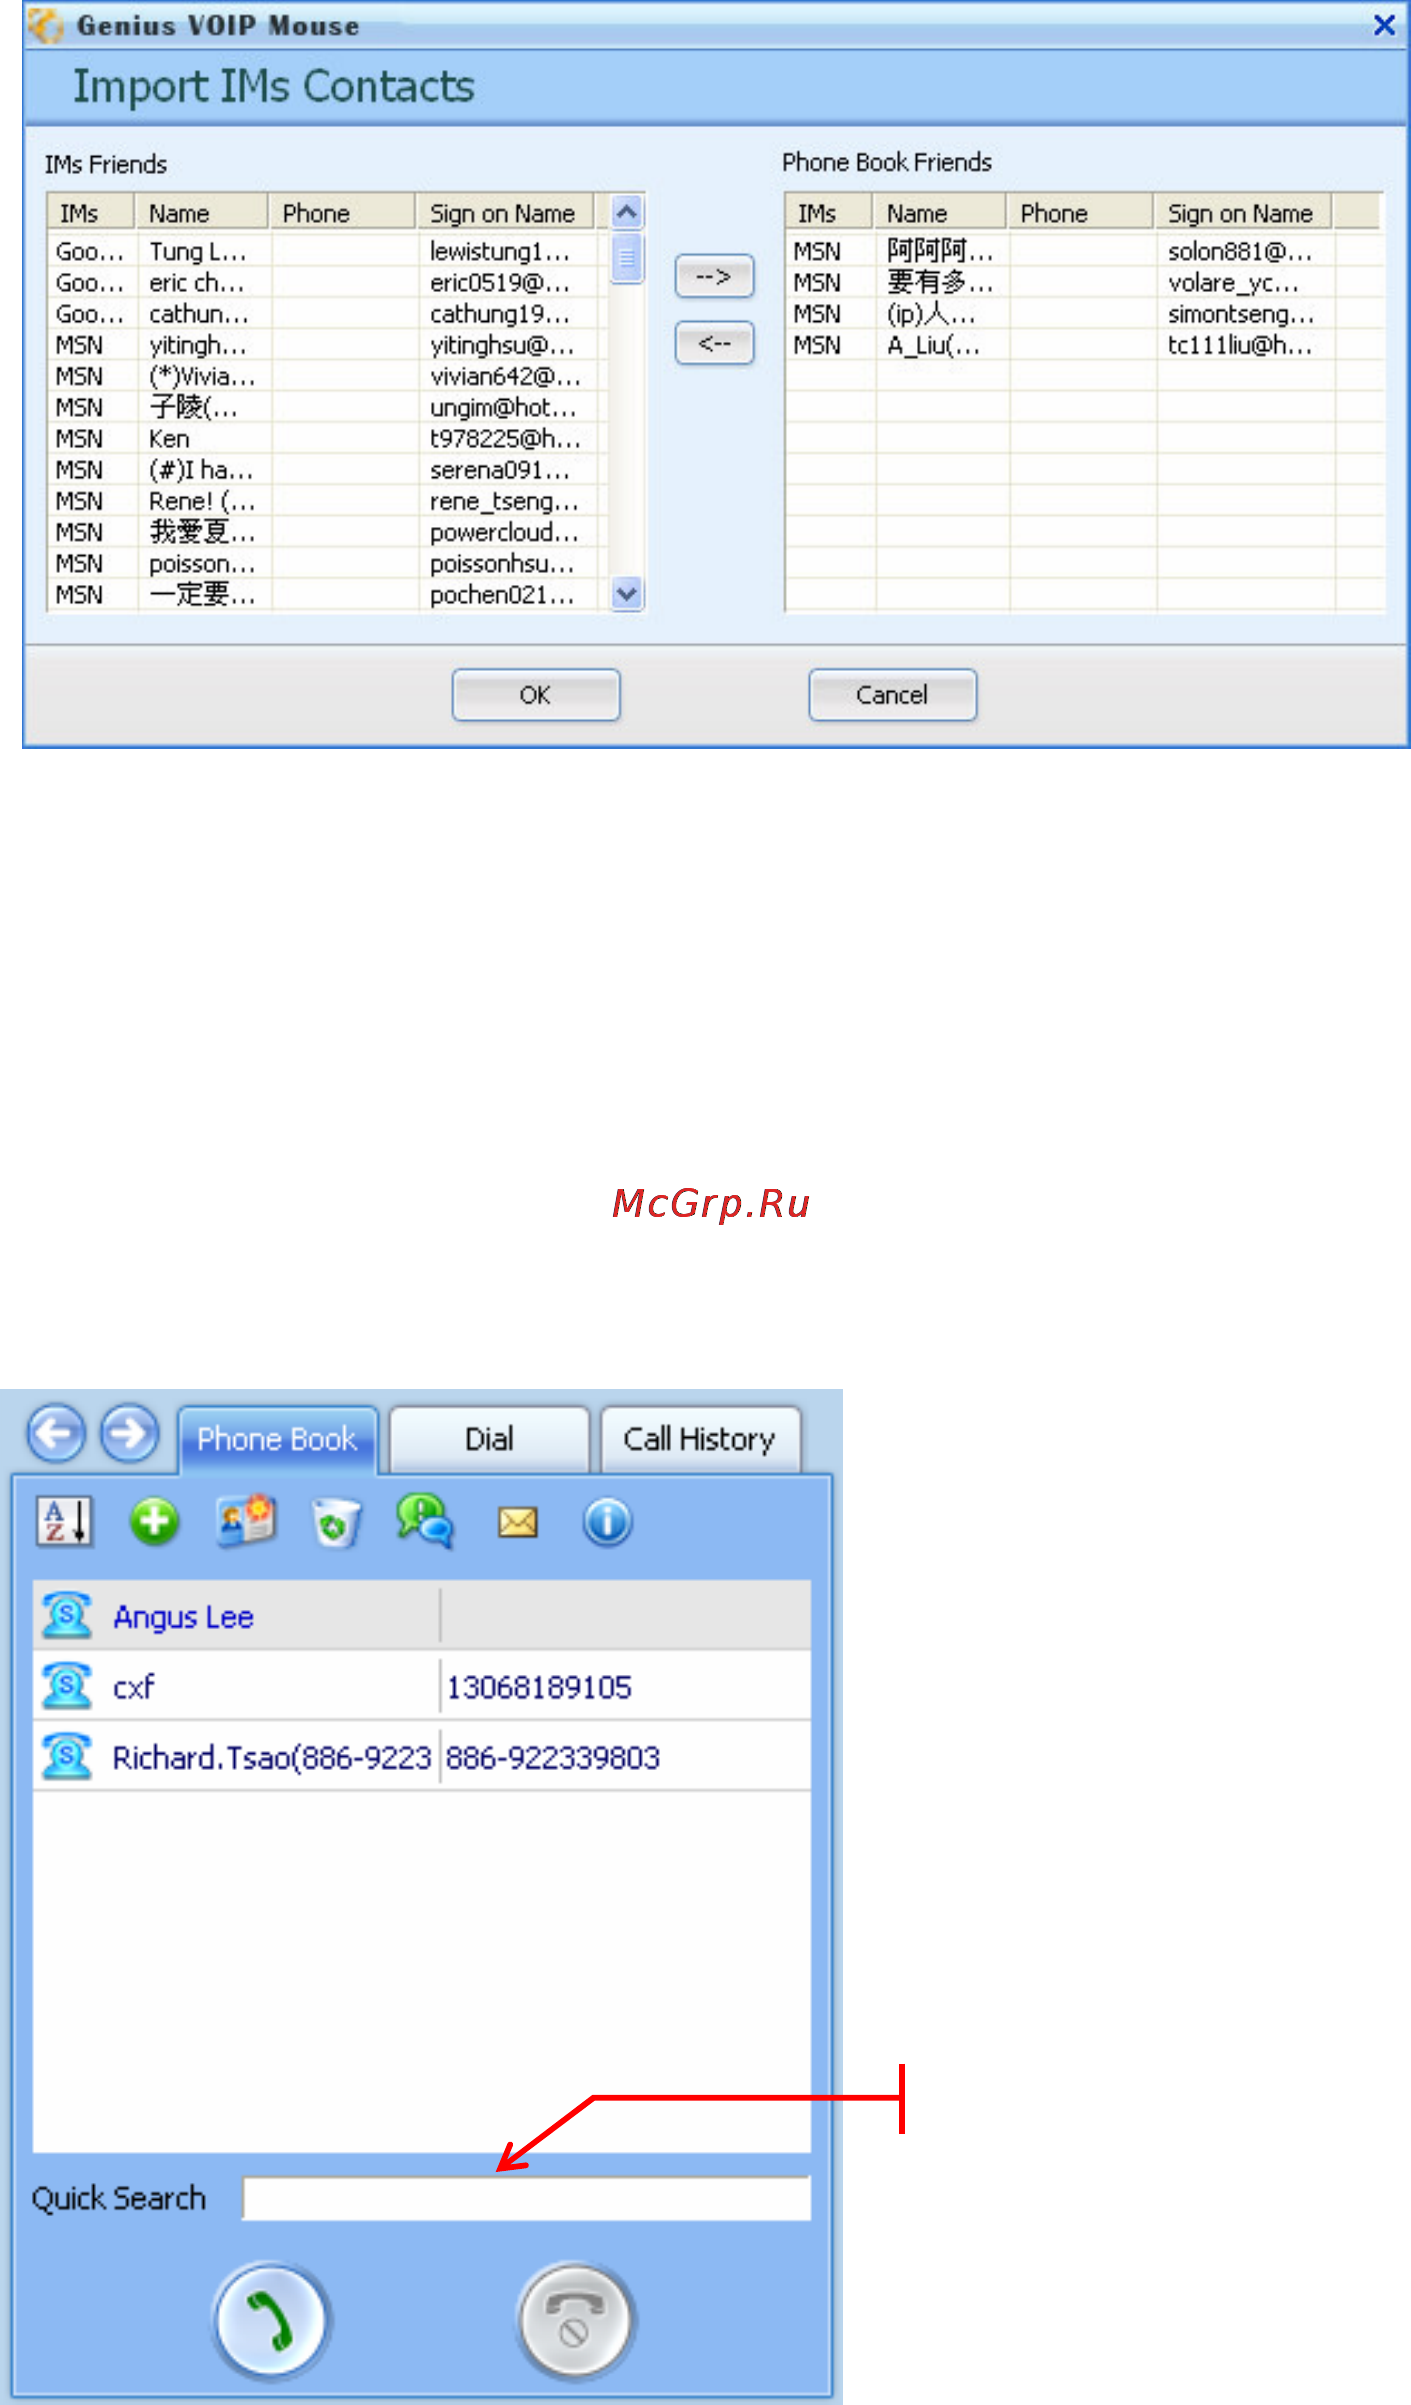Select the Richard.Tsao contact name
Viewport: 1411px width, 2405px height.
tap(271, 1757)
